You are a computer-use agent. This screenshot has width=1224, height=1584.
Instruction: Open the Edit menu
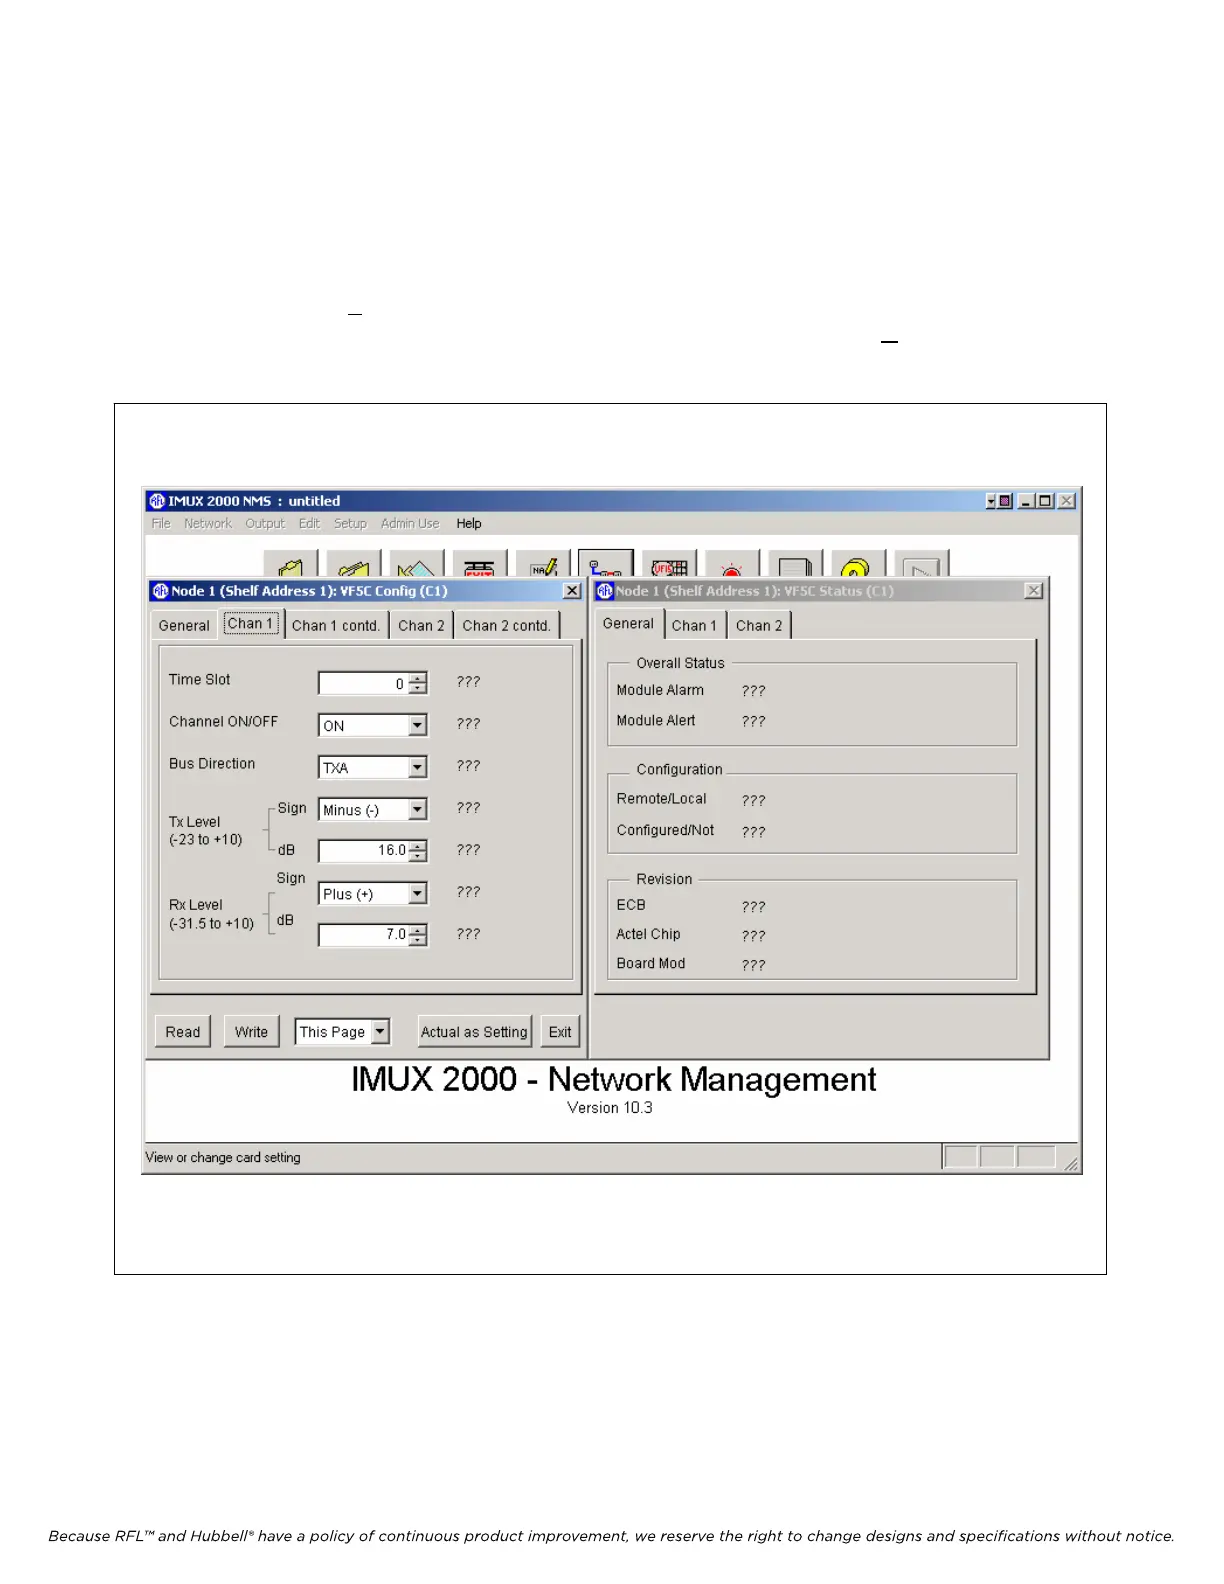pos(309,523)
